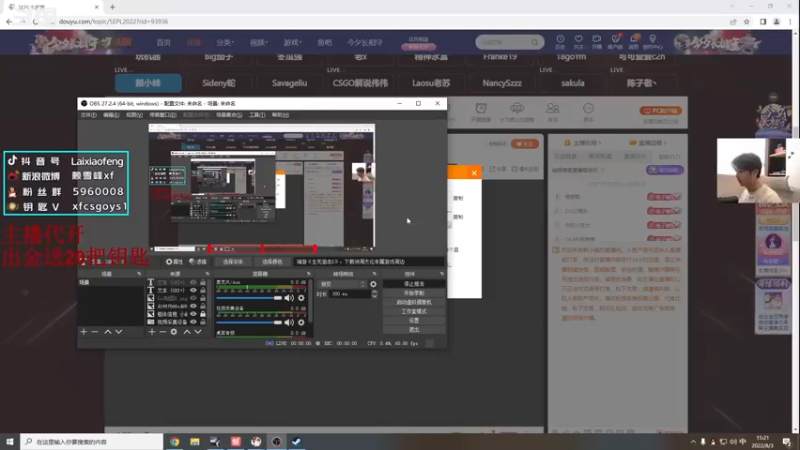Pop out the Sources dock via header icon

pyautogui.click(x=207, y=274)
